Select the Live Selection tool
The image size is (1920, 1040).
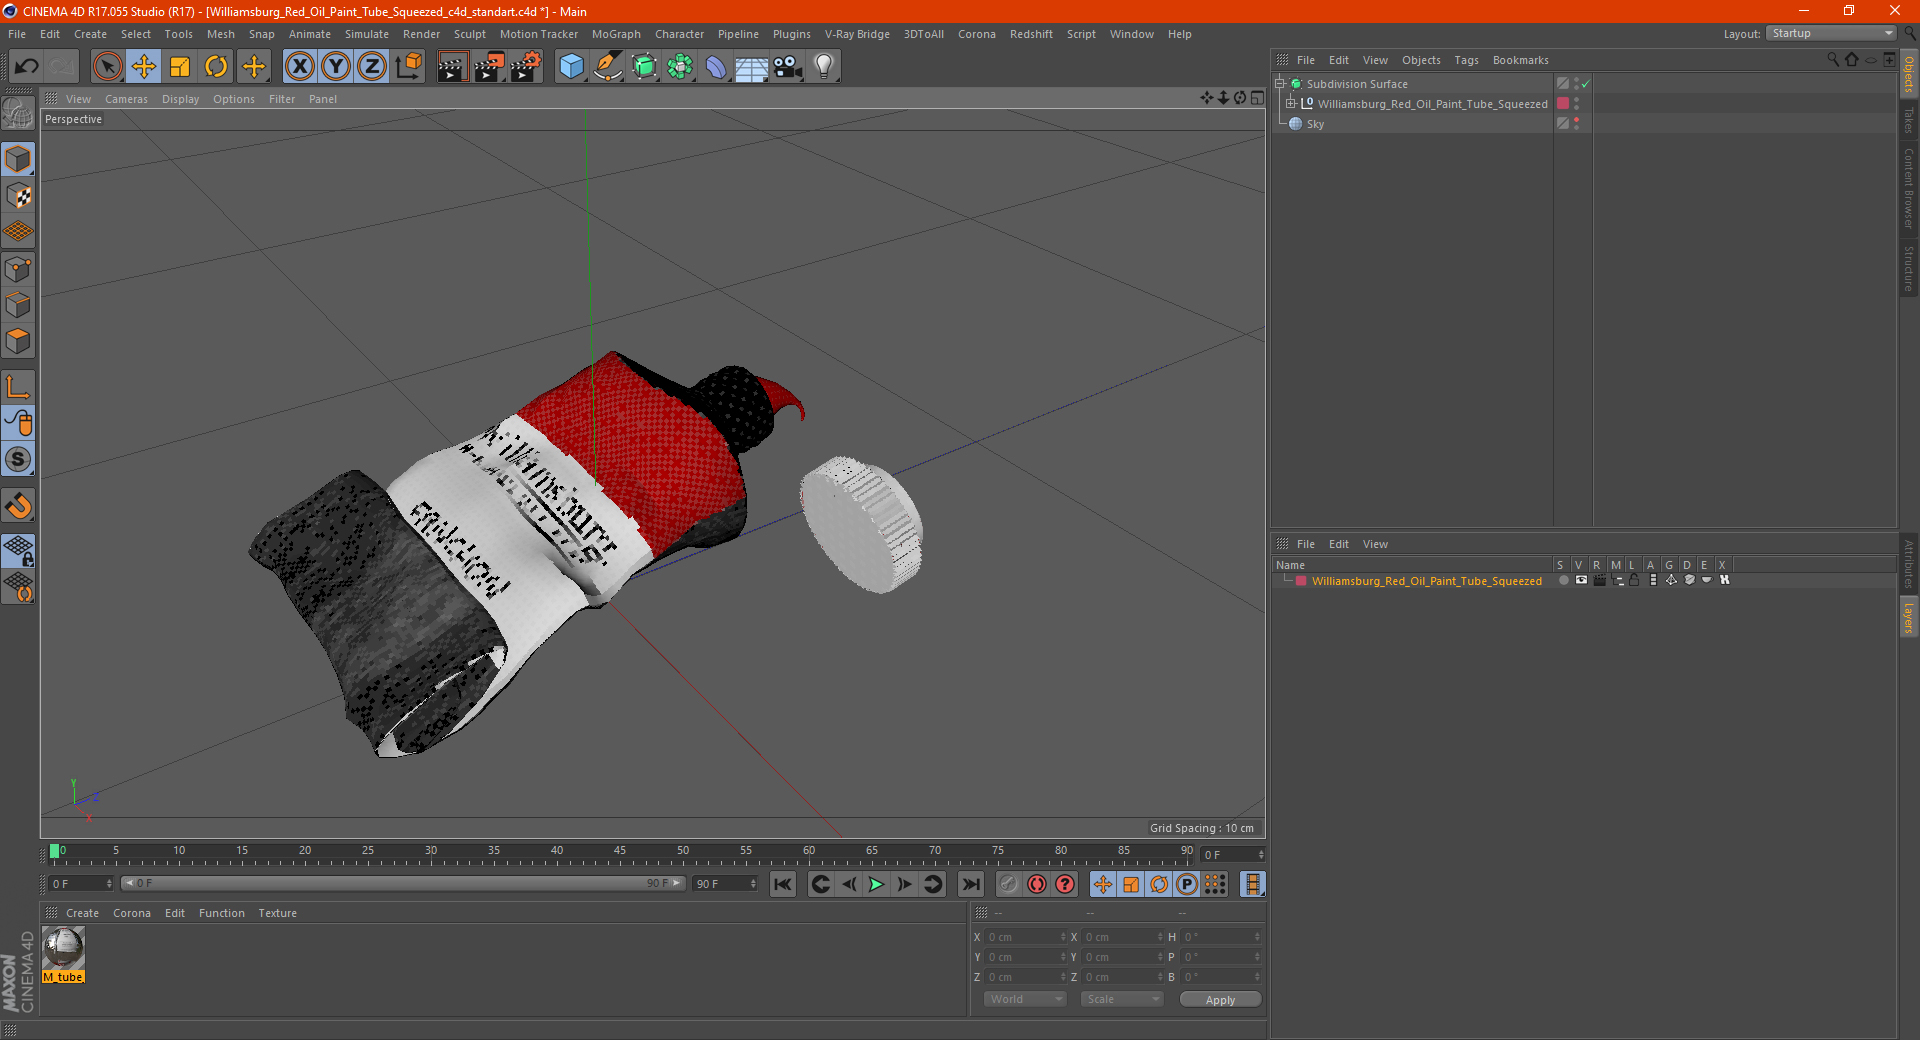click(107, 67)
